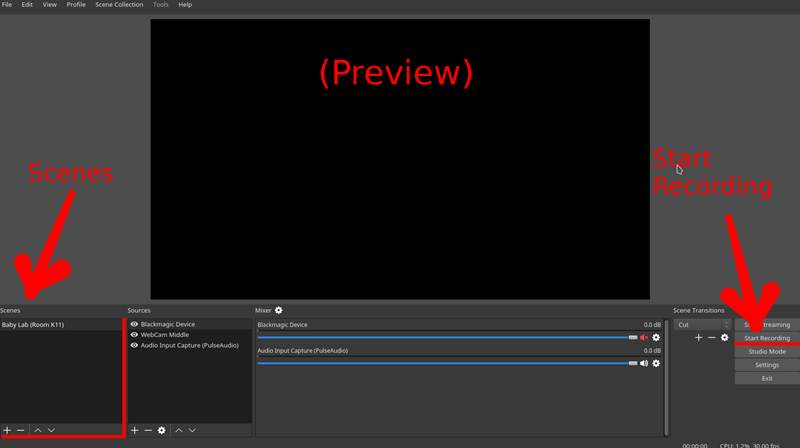Open Blackmagic Device audio gear settings
The height and width of the screenshot is (448, 800).
click(656, 338)
